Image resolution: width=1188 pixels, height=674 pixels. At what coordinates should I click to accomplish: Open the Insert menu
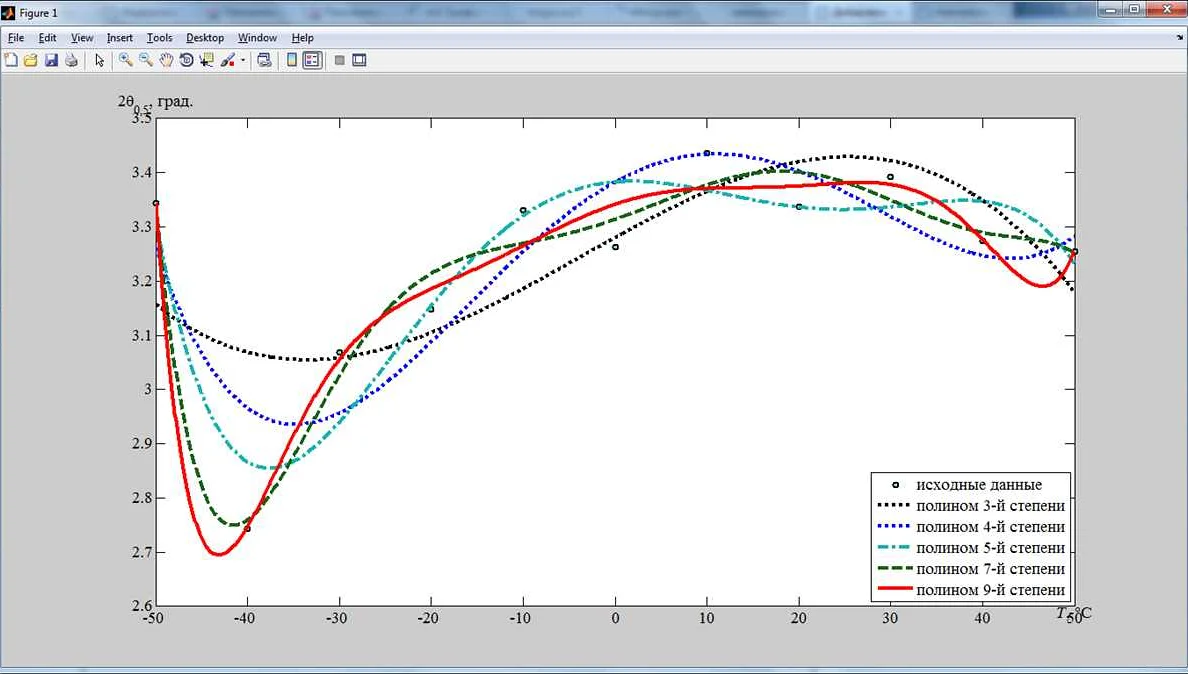120,38
